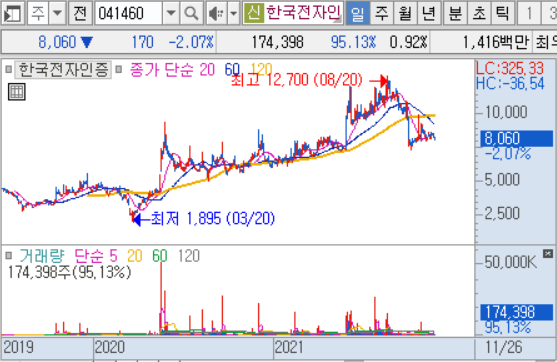Switch to tick 틱 chart period
The image size is (557, 362).
[503, 13]
